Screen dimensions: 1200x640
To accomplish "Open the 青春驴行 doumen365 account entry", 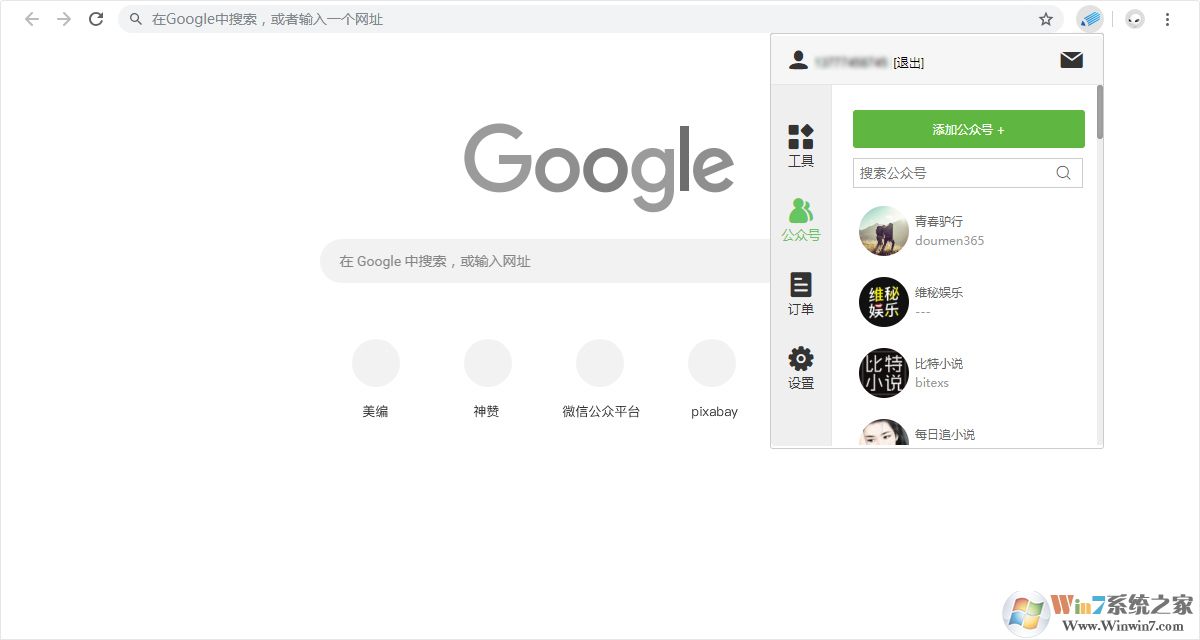I will (x=940, y=230).
